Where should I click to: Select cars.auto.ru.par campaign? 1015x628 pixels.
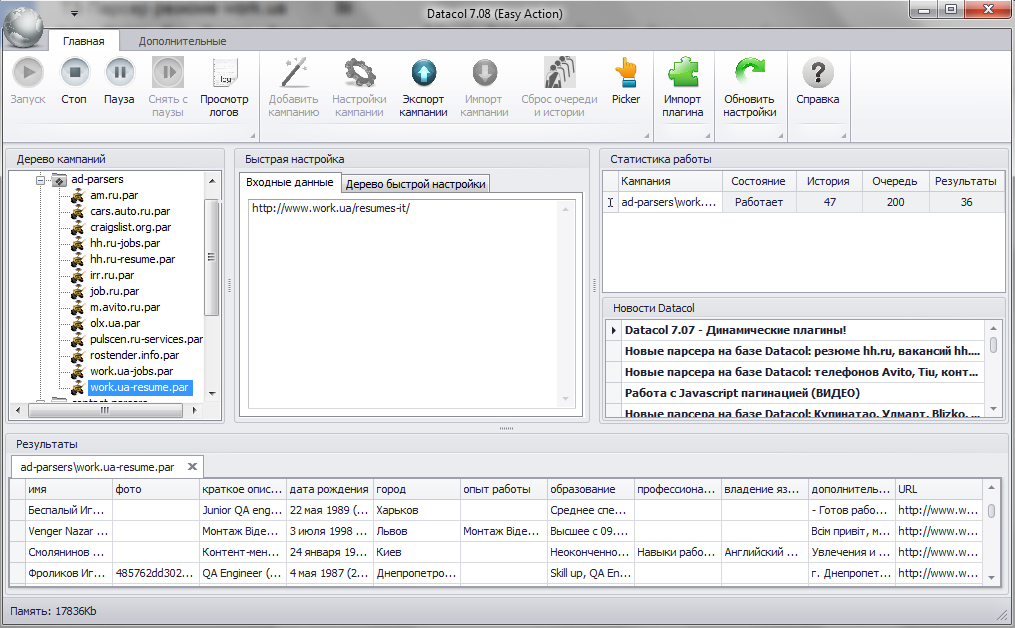point(130,211)
